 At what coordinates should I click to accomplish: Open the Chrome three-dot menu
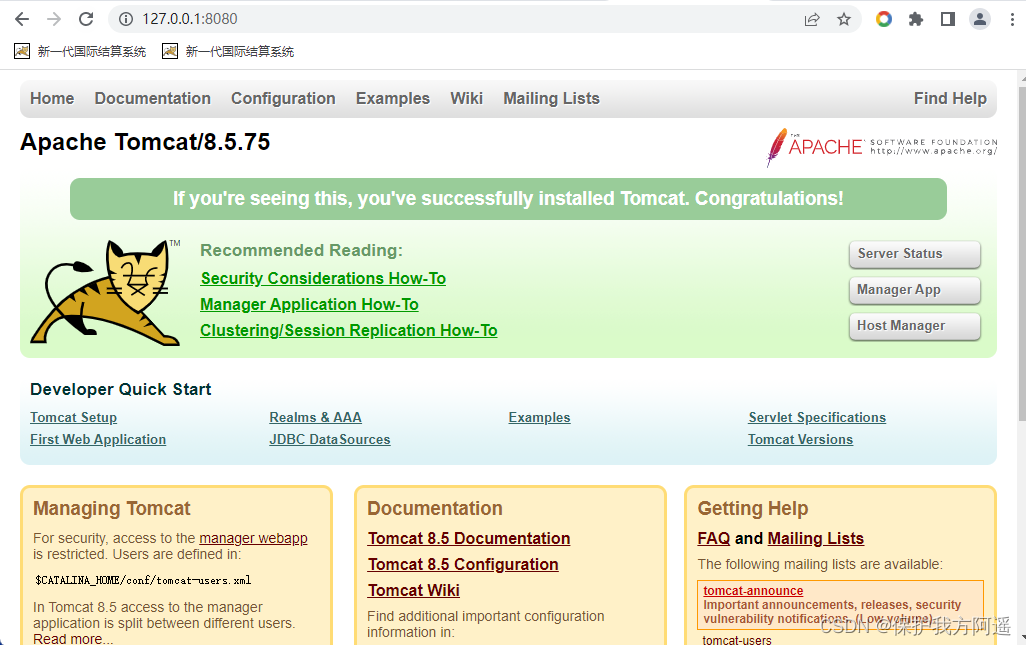point(1012,19)
